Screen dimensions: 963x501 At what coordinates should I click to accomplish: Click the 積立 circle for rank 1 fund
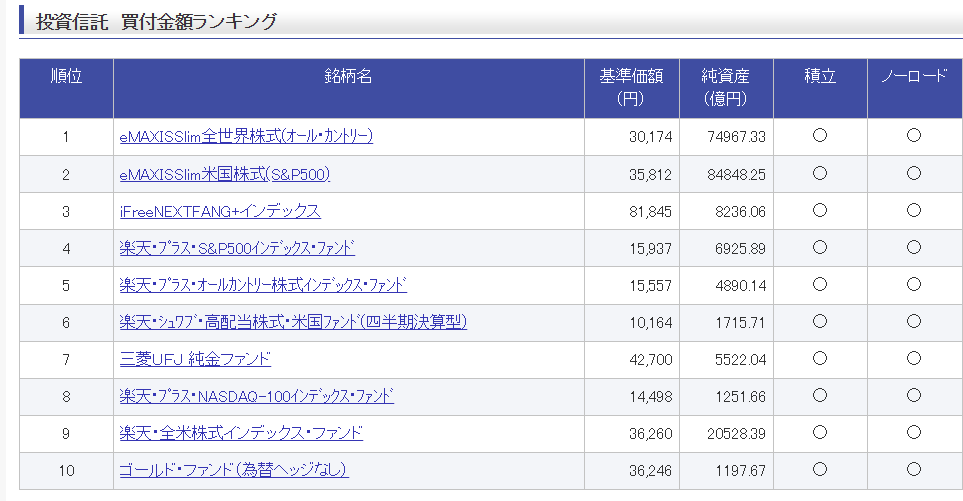820,136
